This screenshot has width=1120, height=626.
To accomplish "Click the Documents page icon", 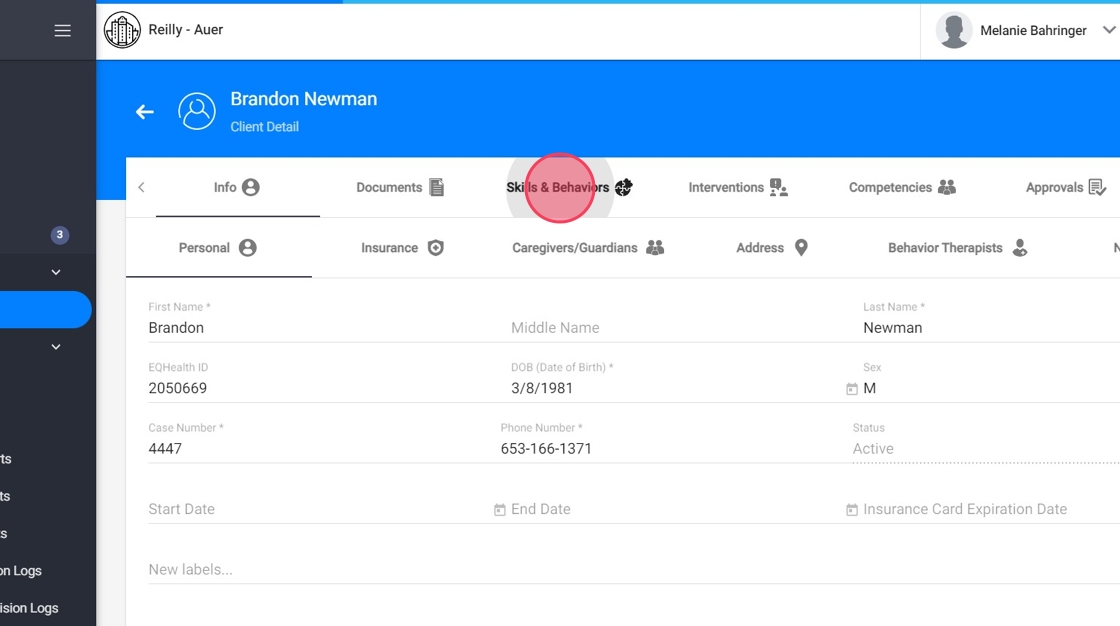I will click(436, 187).
